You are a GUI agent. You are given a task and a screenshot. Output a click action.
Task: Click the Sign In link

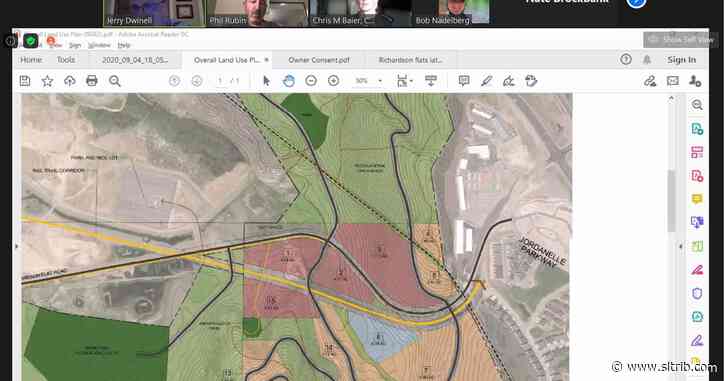tap(681, 60)
